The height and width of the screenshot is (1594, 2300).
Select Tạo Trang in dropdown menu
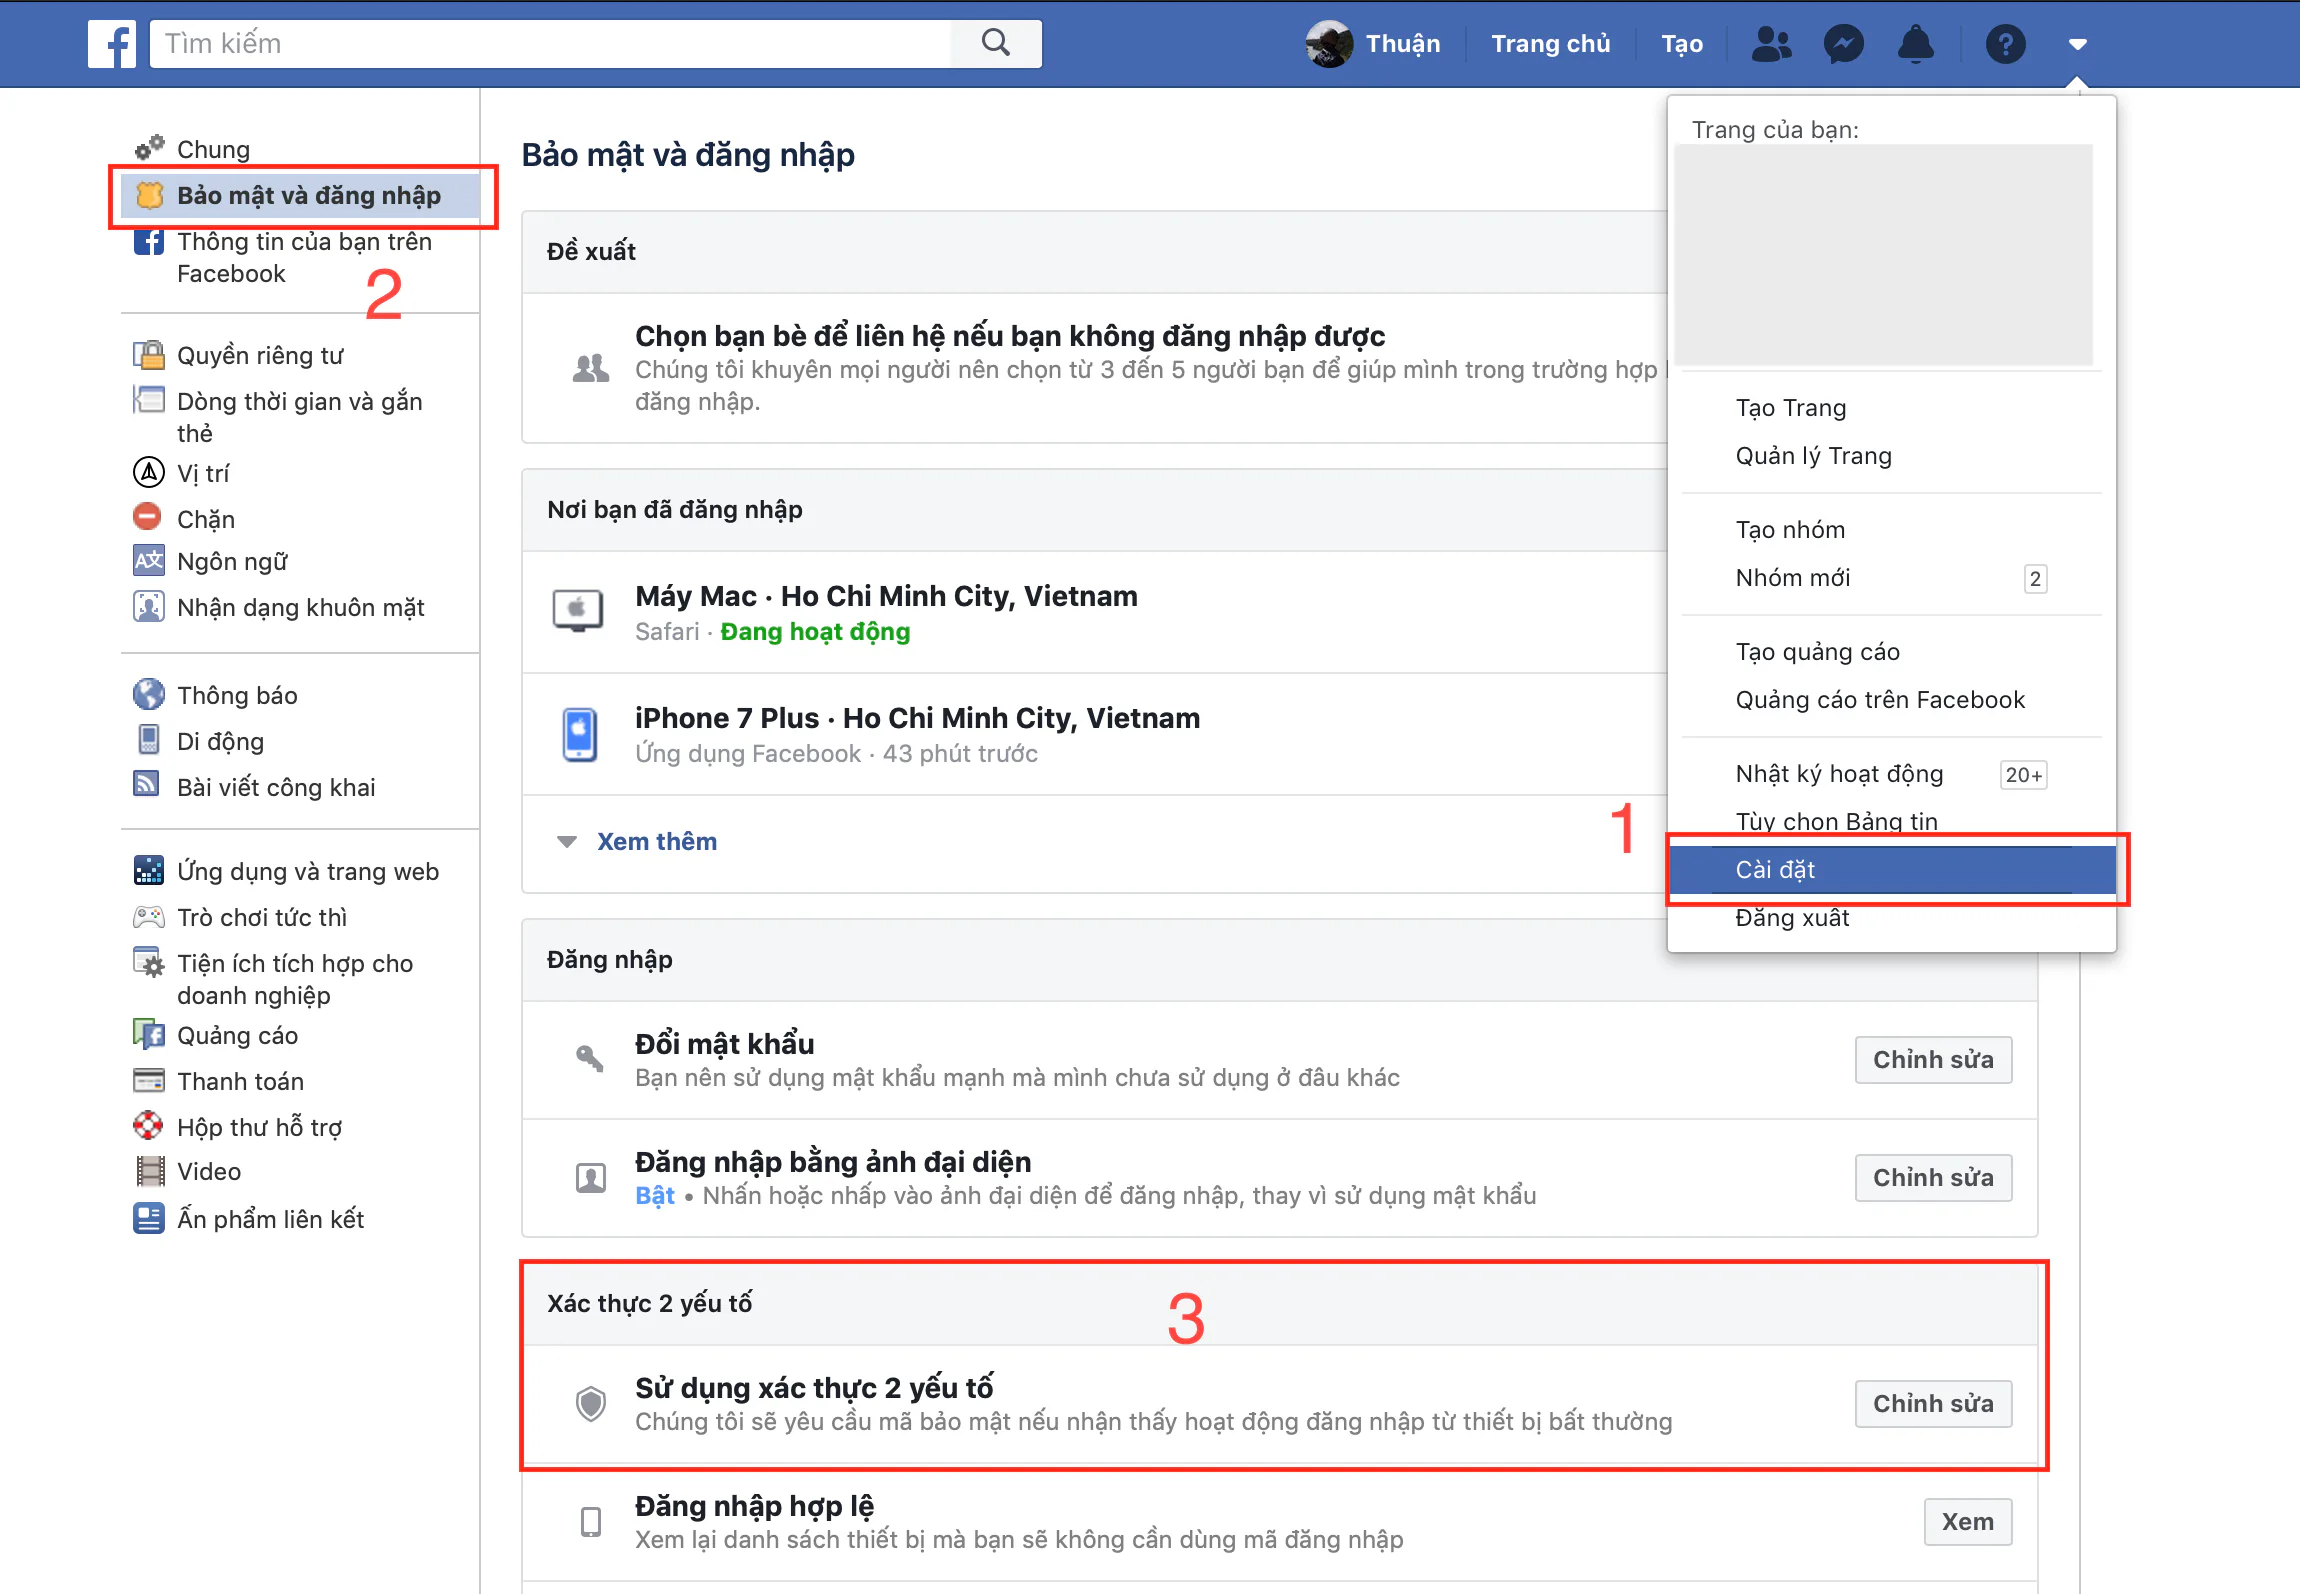coord(1791,408)
